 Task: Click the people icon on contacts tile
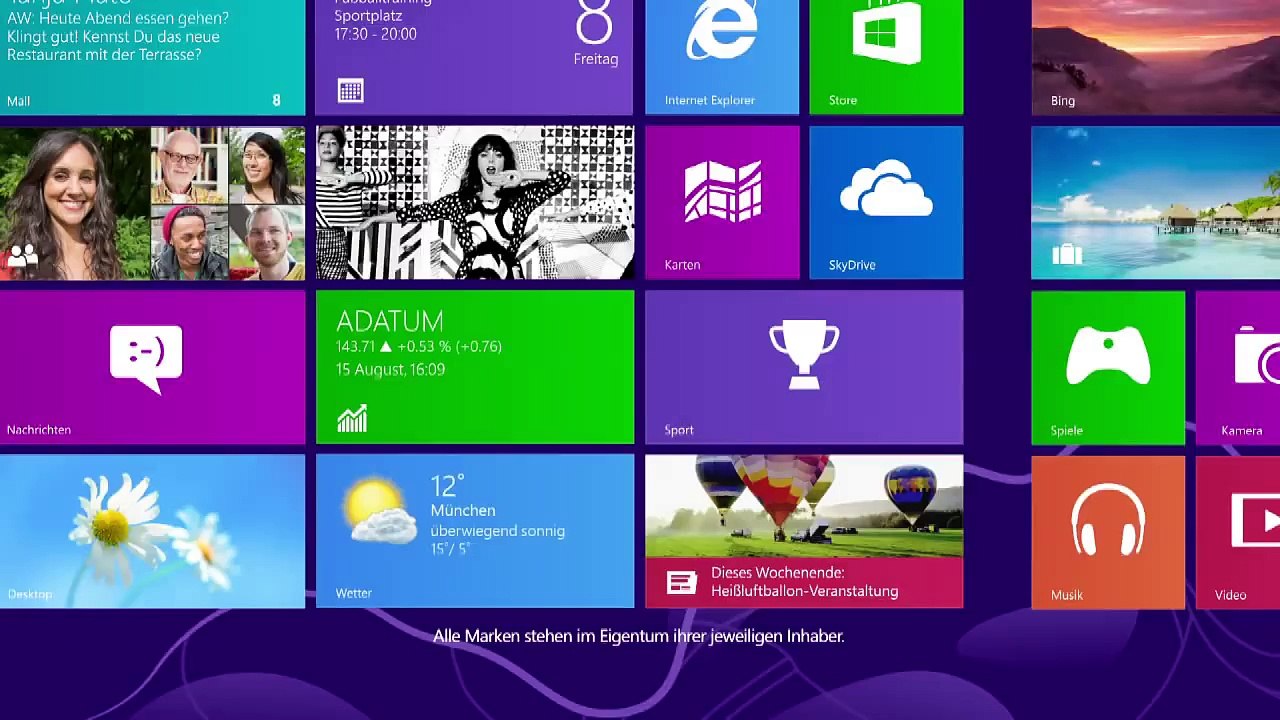pos(22,257)
